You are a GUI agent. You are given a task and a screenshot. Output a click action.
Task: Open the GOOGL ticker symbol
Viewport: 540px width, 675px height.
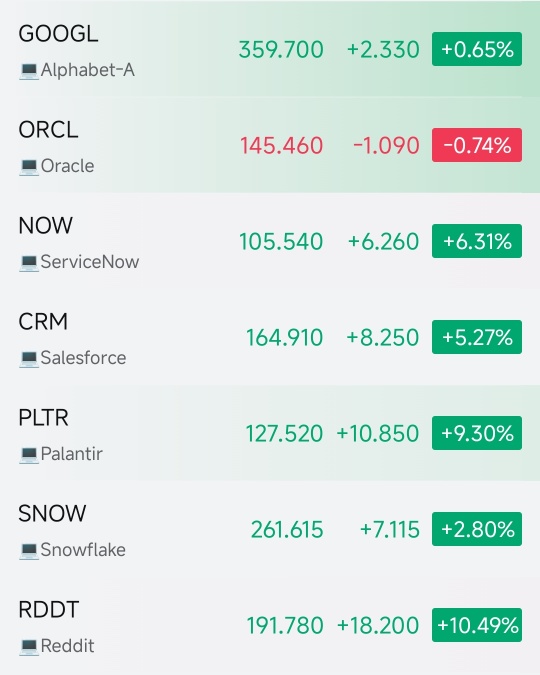[x=58, y=34]
